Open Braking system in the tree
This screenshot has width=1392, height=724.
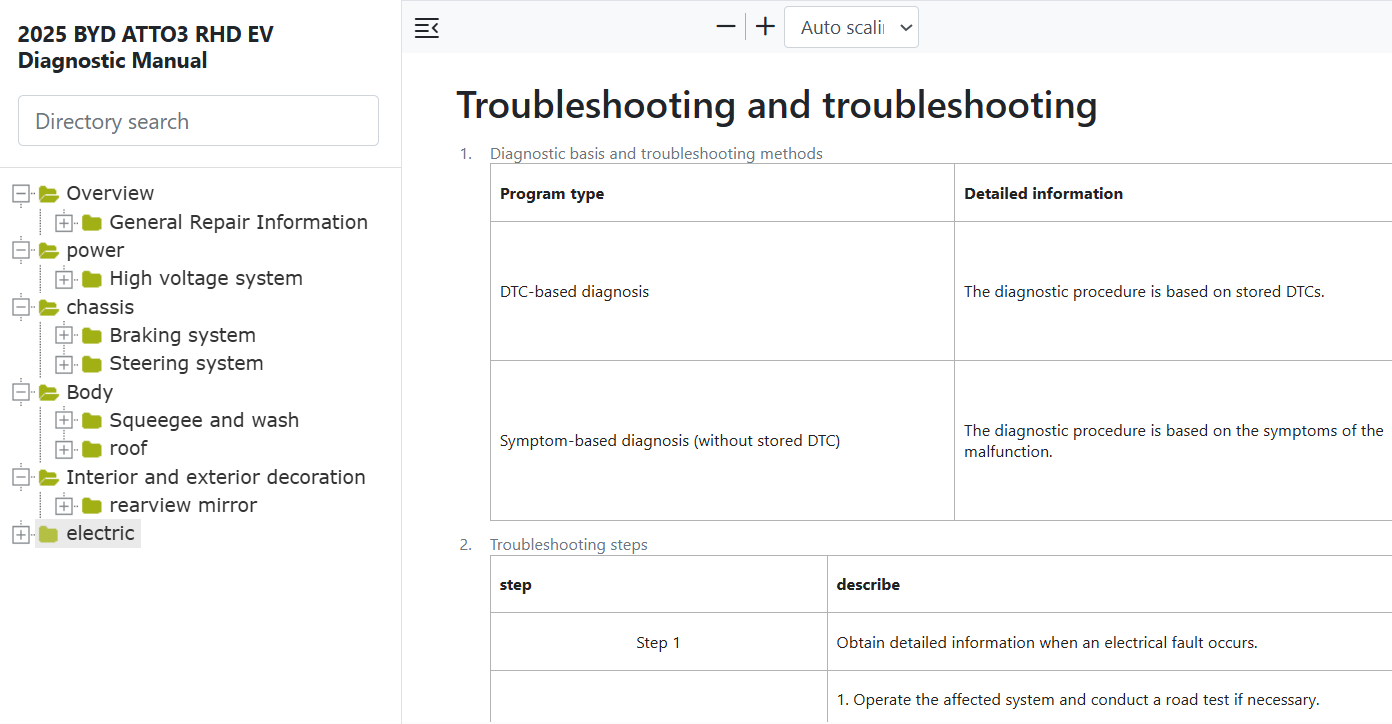pyautogui.click(x=183, y=335)
